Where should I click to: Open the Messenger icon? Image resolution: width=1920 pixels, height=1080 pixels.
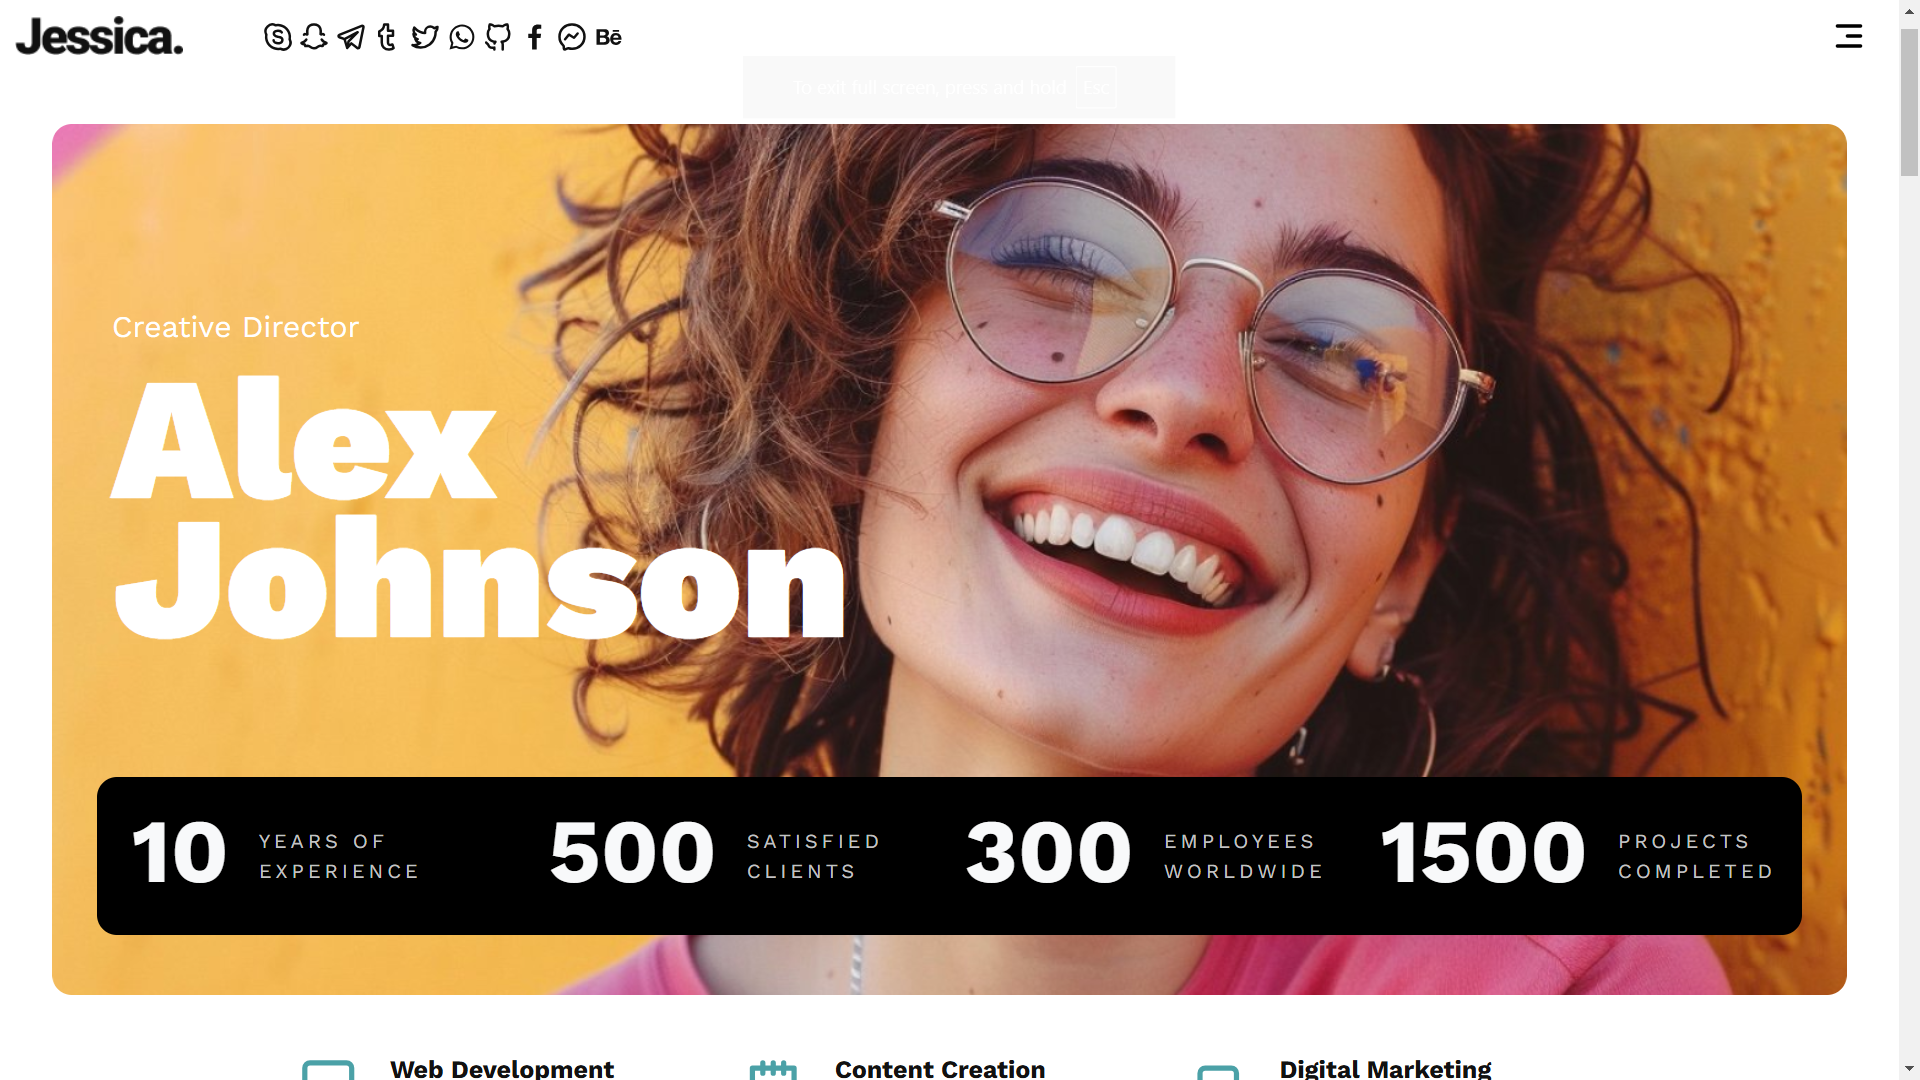(x=572, y=37)
